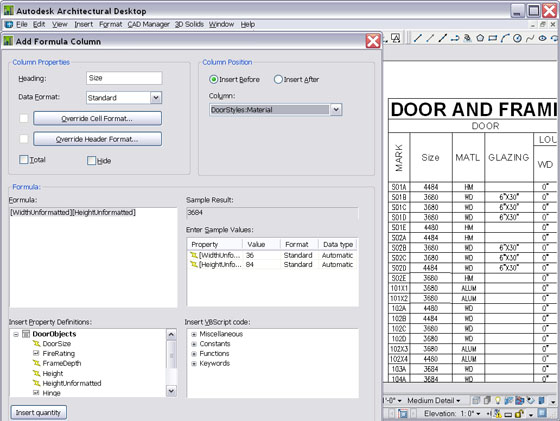Select the thick line tool with black endpoints
Image resolution: width=560 pixels, height=421 pixels.
click(x=443, y=38)
